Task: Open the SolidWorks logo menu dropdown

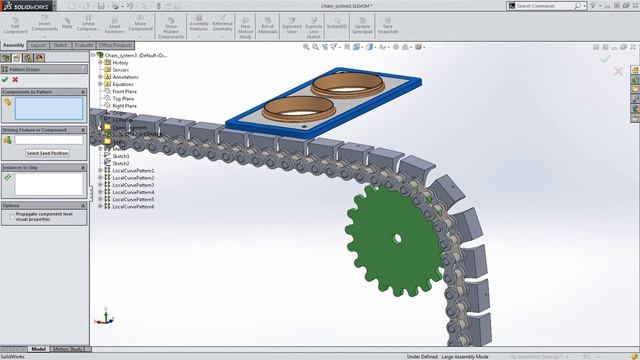Action: pos(54,6)
